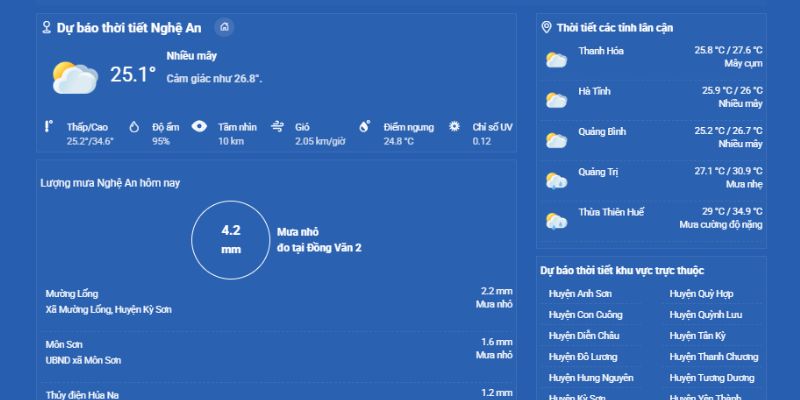This screenshot has width=800, height=400.
Task: Select Huyện Quỳ Hợp district forecast
Action: point(701,294)
